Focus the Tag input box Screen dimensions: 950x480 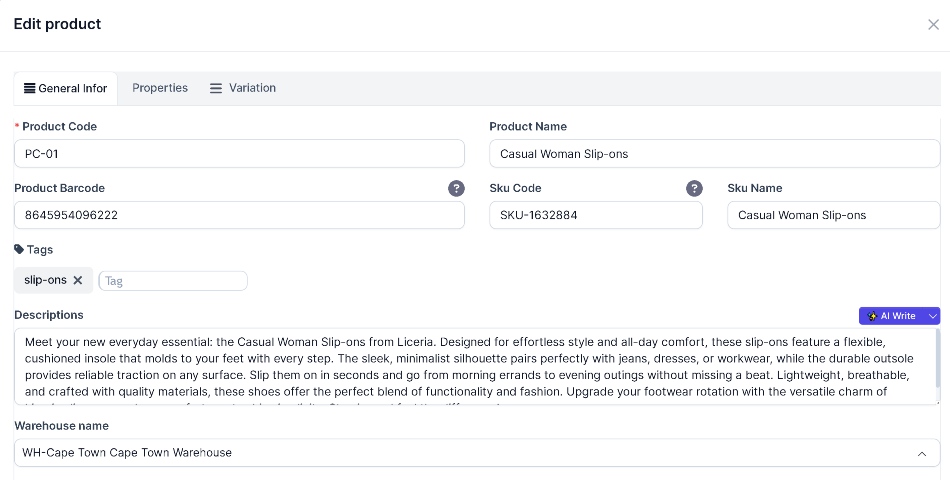point(173,281)
